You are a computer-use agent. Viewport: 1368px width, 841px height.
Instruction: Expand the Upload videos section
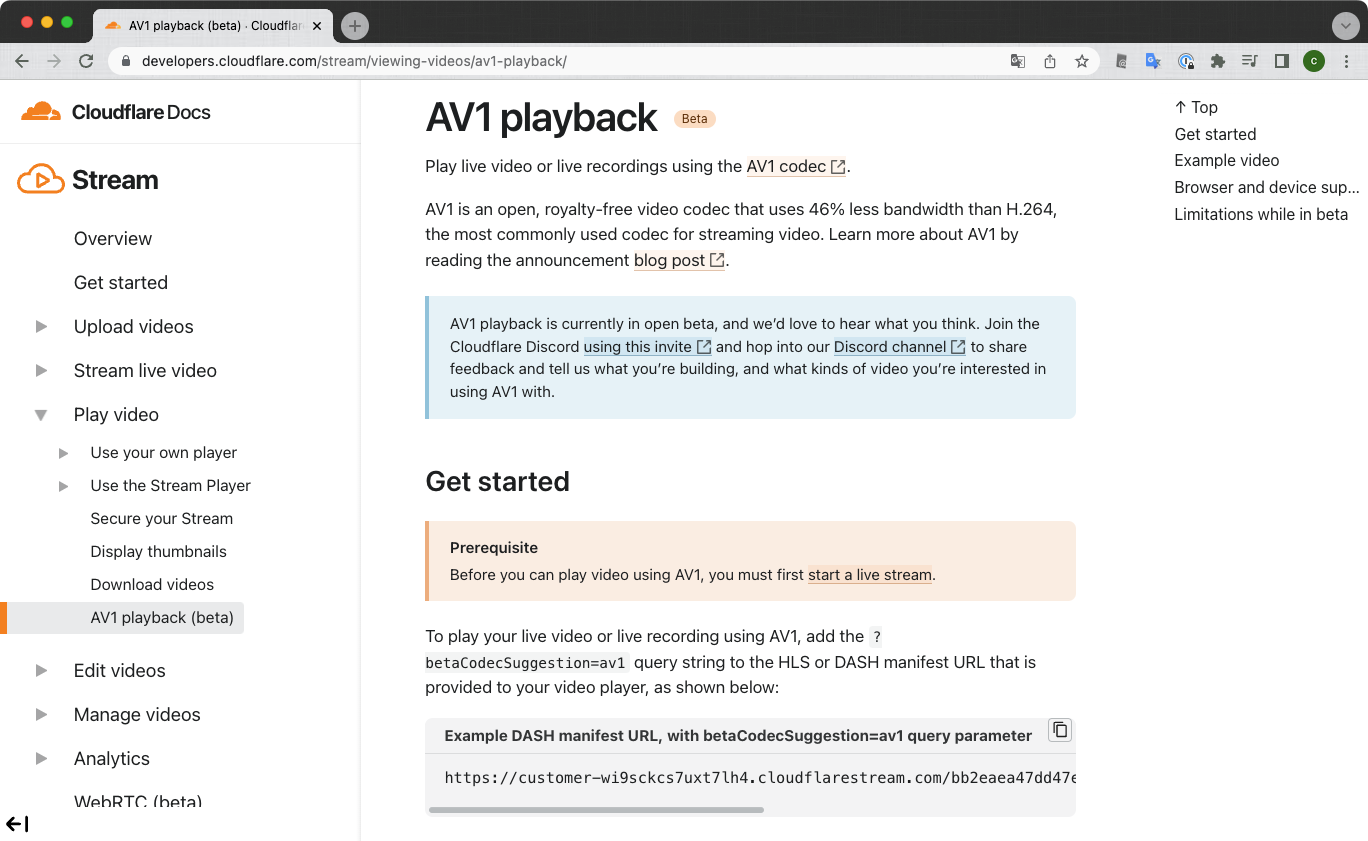tap(40, 326)
